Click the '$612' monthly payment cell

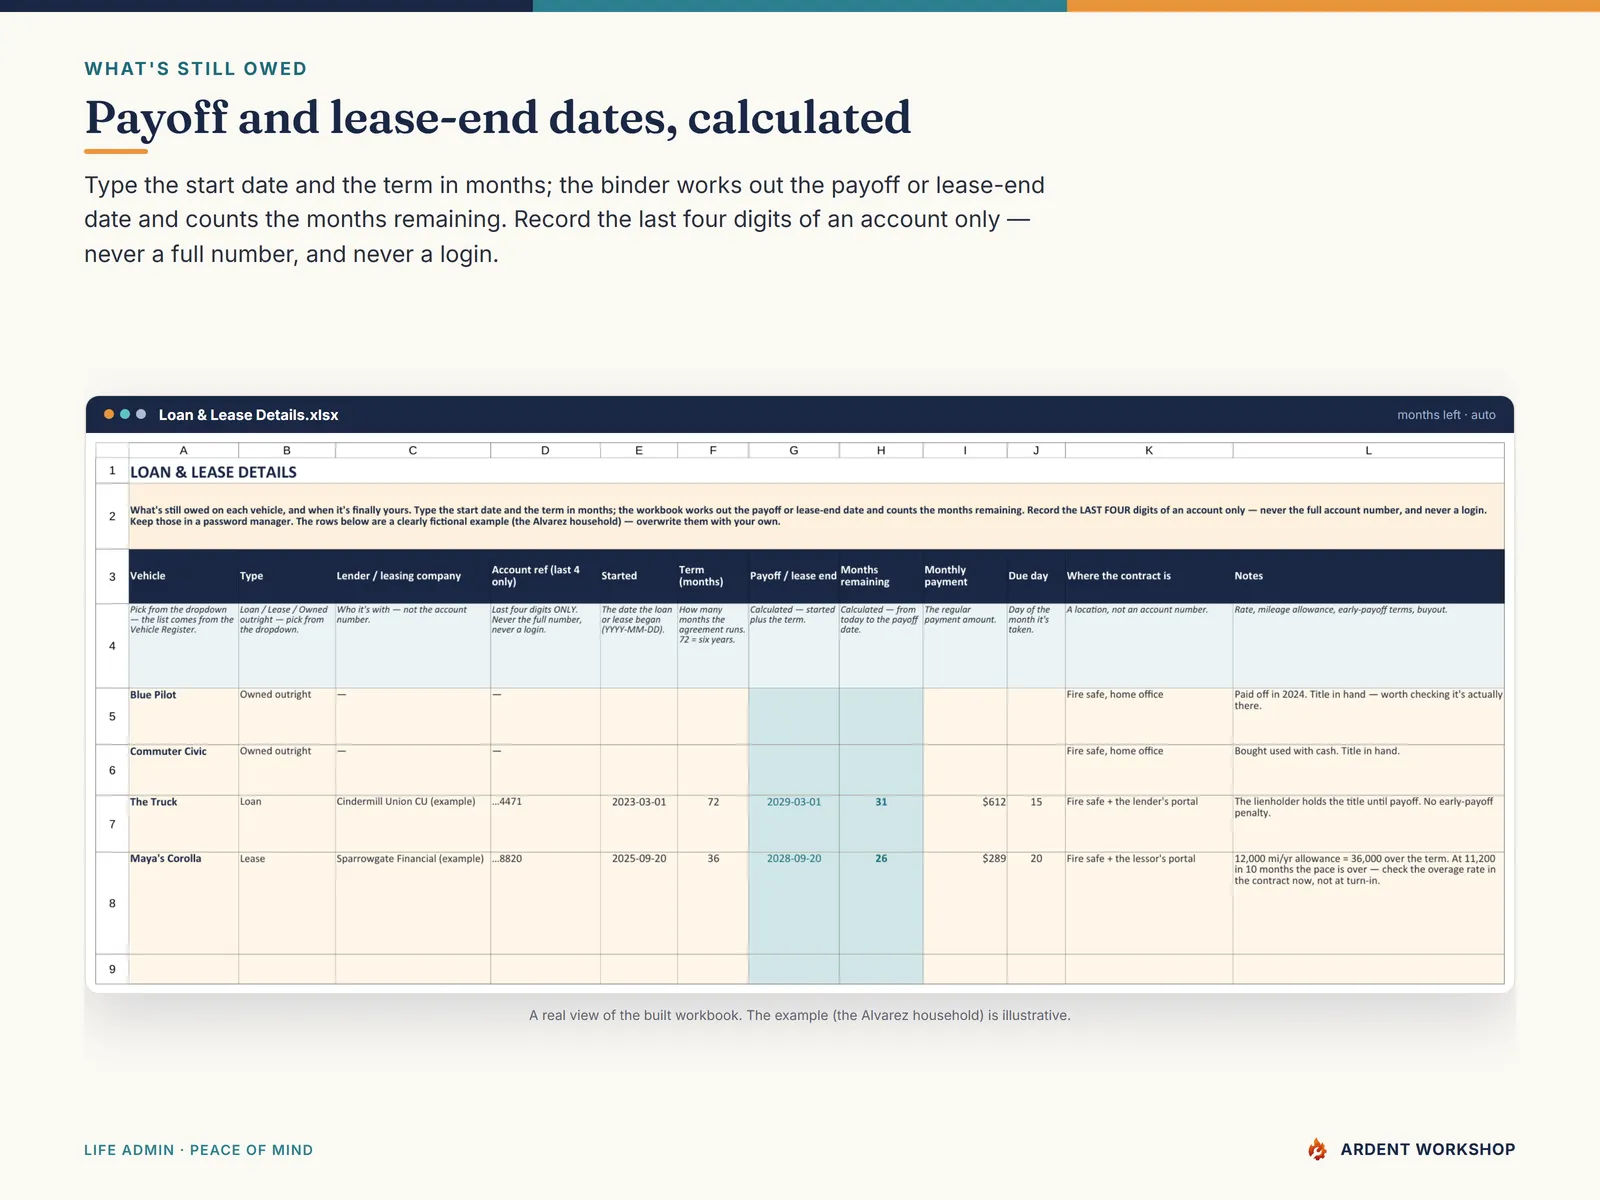(x=965, y=824)
